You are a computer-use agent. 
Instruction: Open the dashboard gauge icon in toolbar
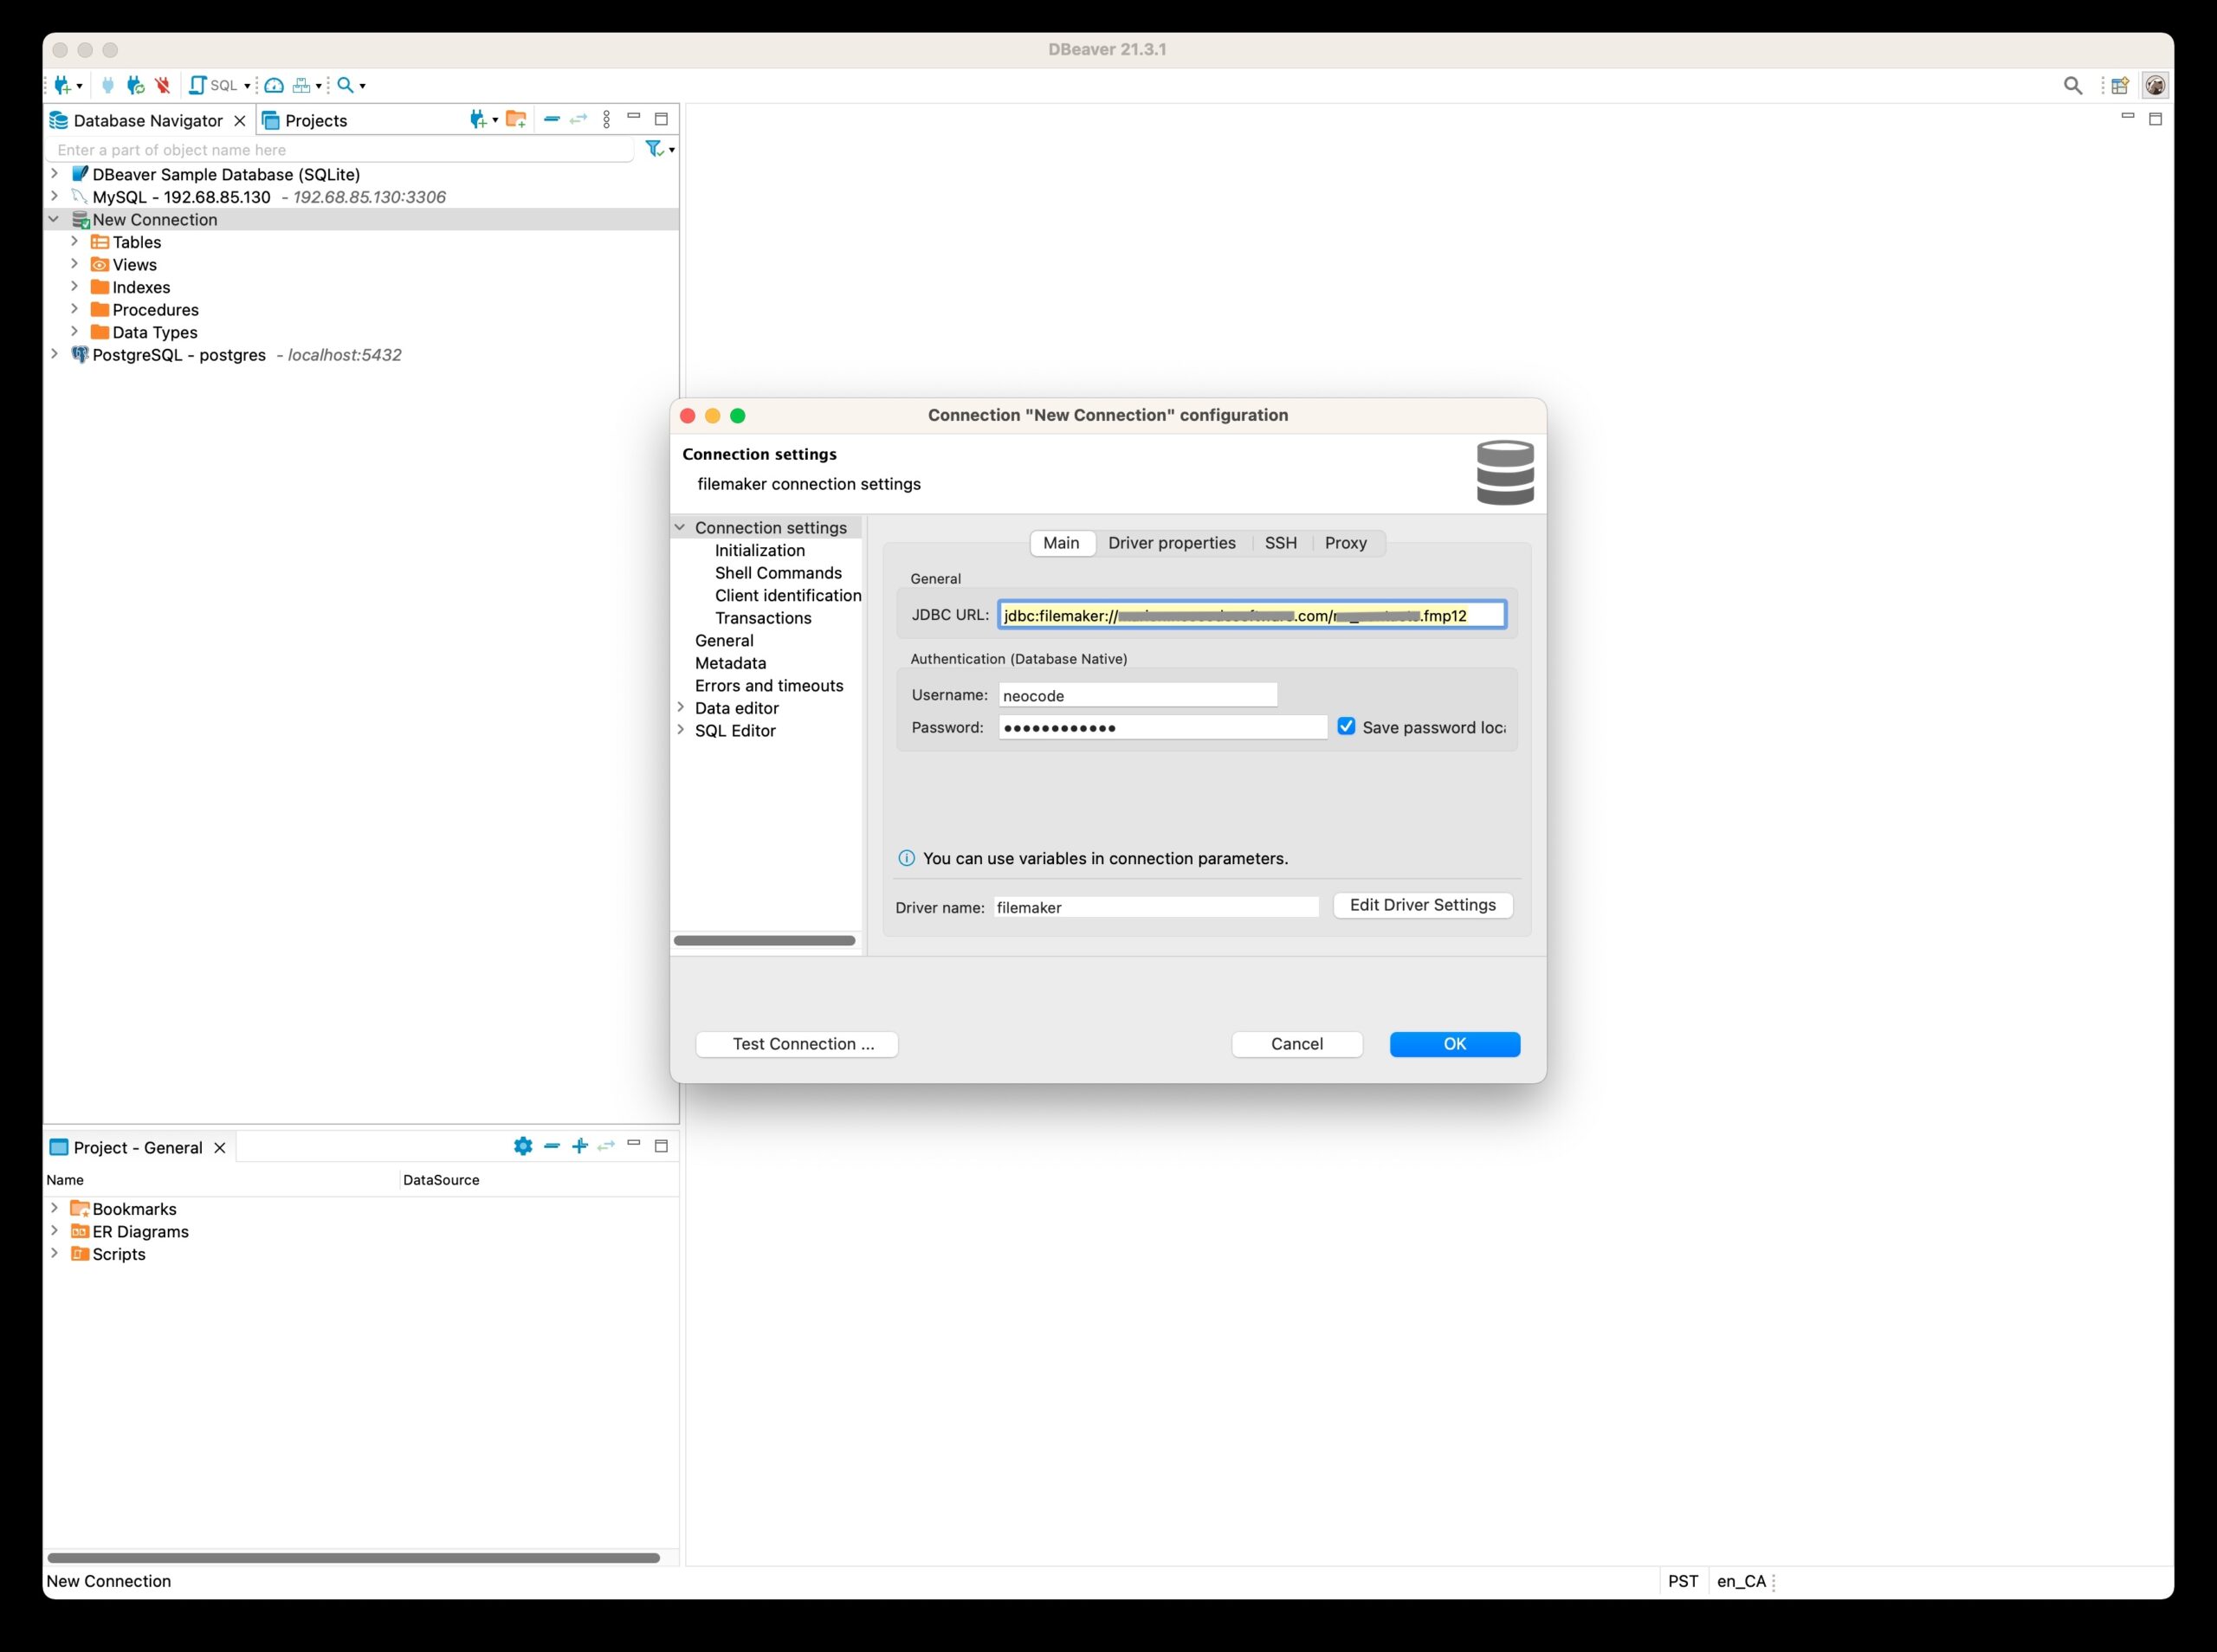[273, 85]
